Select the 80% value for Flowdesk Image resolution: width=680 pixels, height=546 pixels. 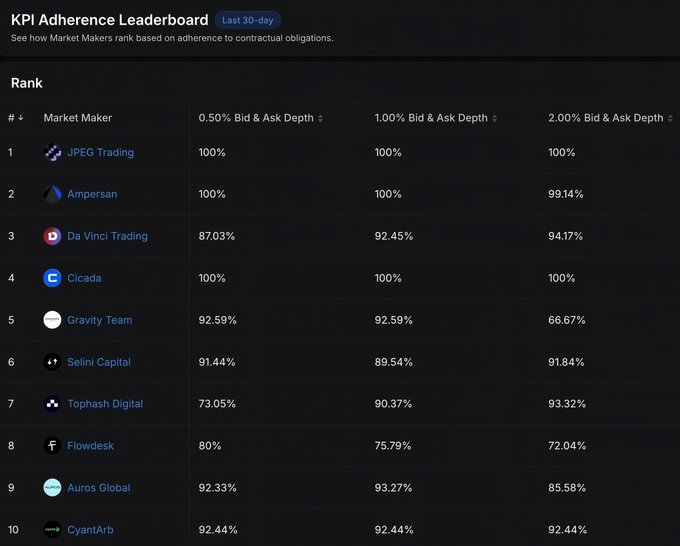[209, 446]
